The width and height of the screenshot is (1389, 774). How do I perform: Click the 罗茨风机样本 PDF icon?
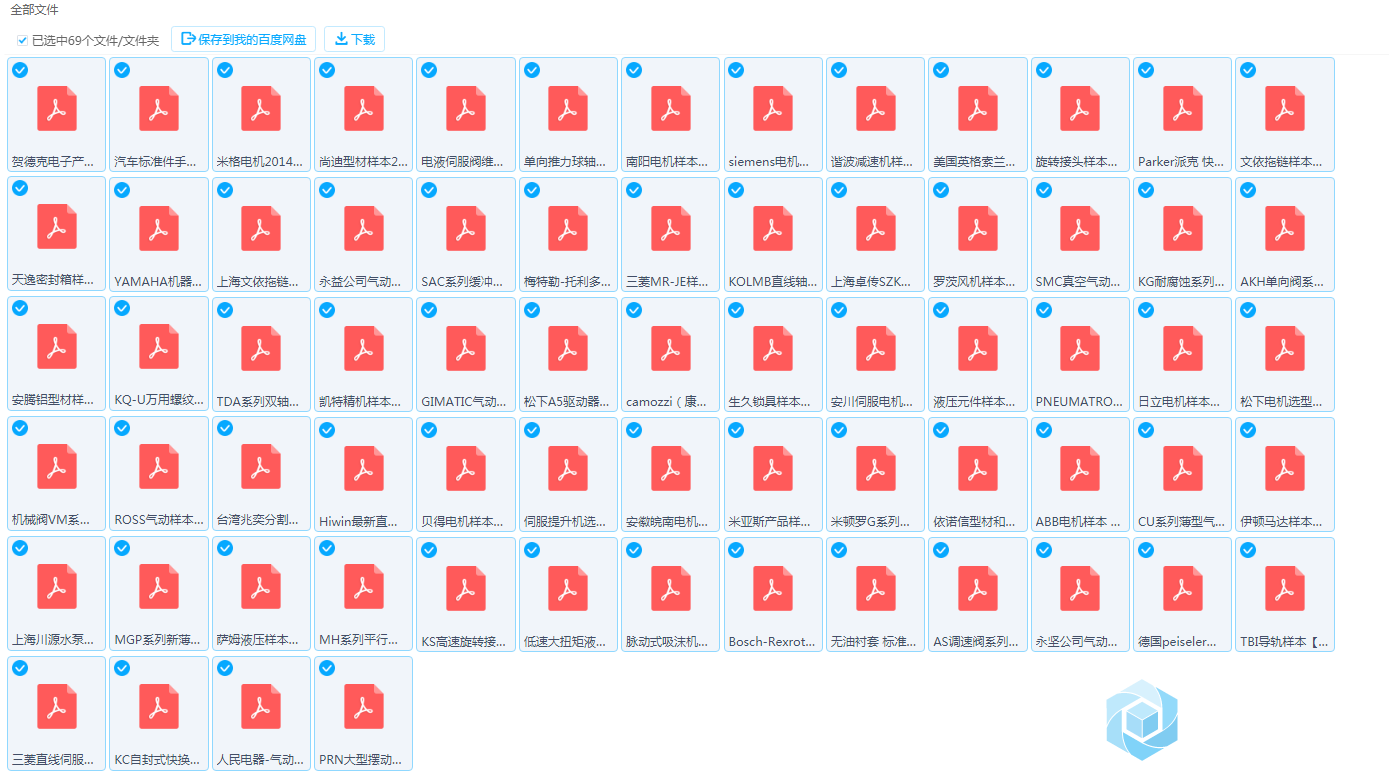coord(978,228)
